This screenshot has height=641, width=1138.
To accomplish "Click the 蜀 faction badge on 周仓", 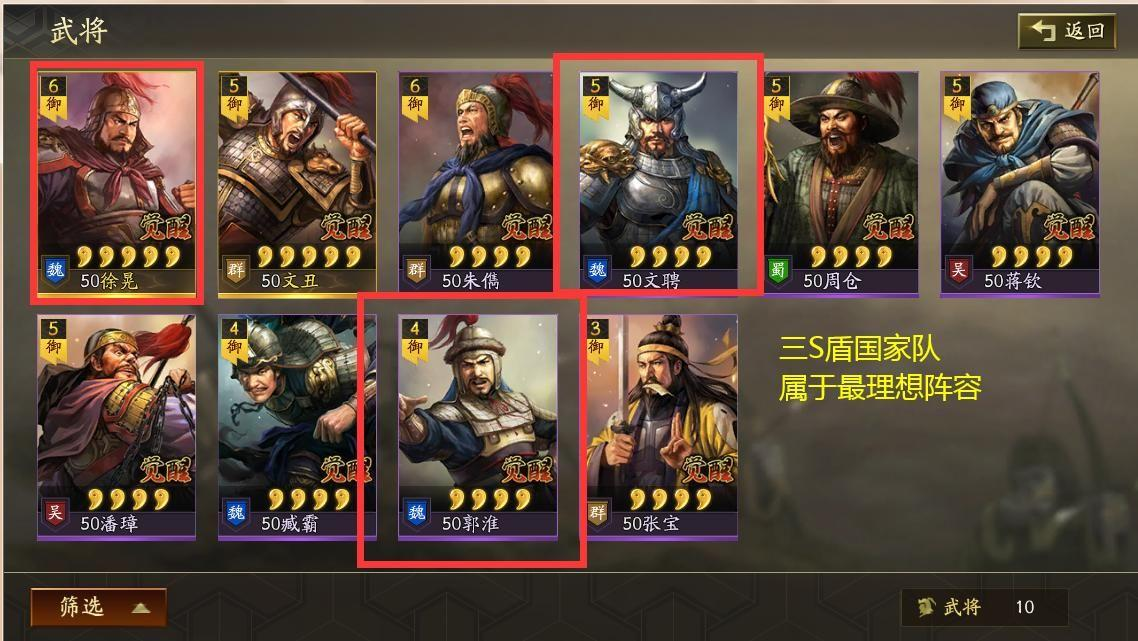I will (778, 271).
